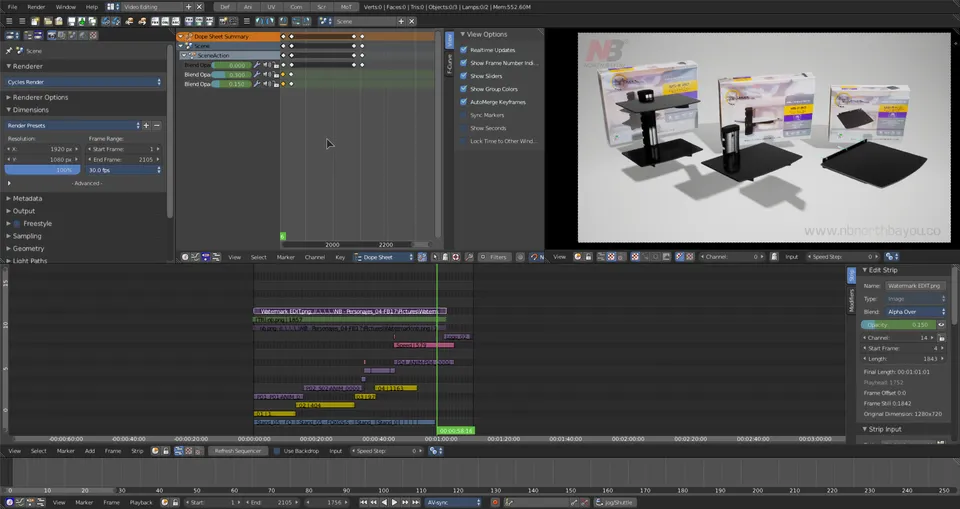The height and width of the screenshot is (509, 960).
Task: Enable the Sync Markers checkbox
Action: (463, 115)
